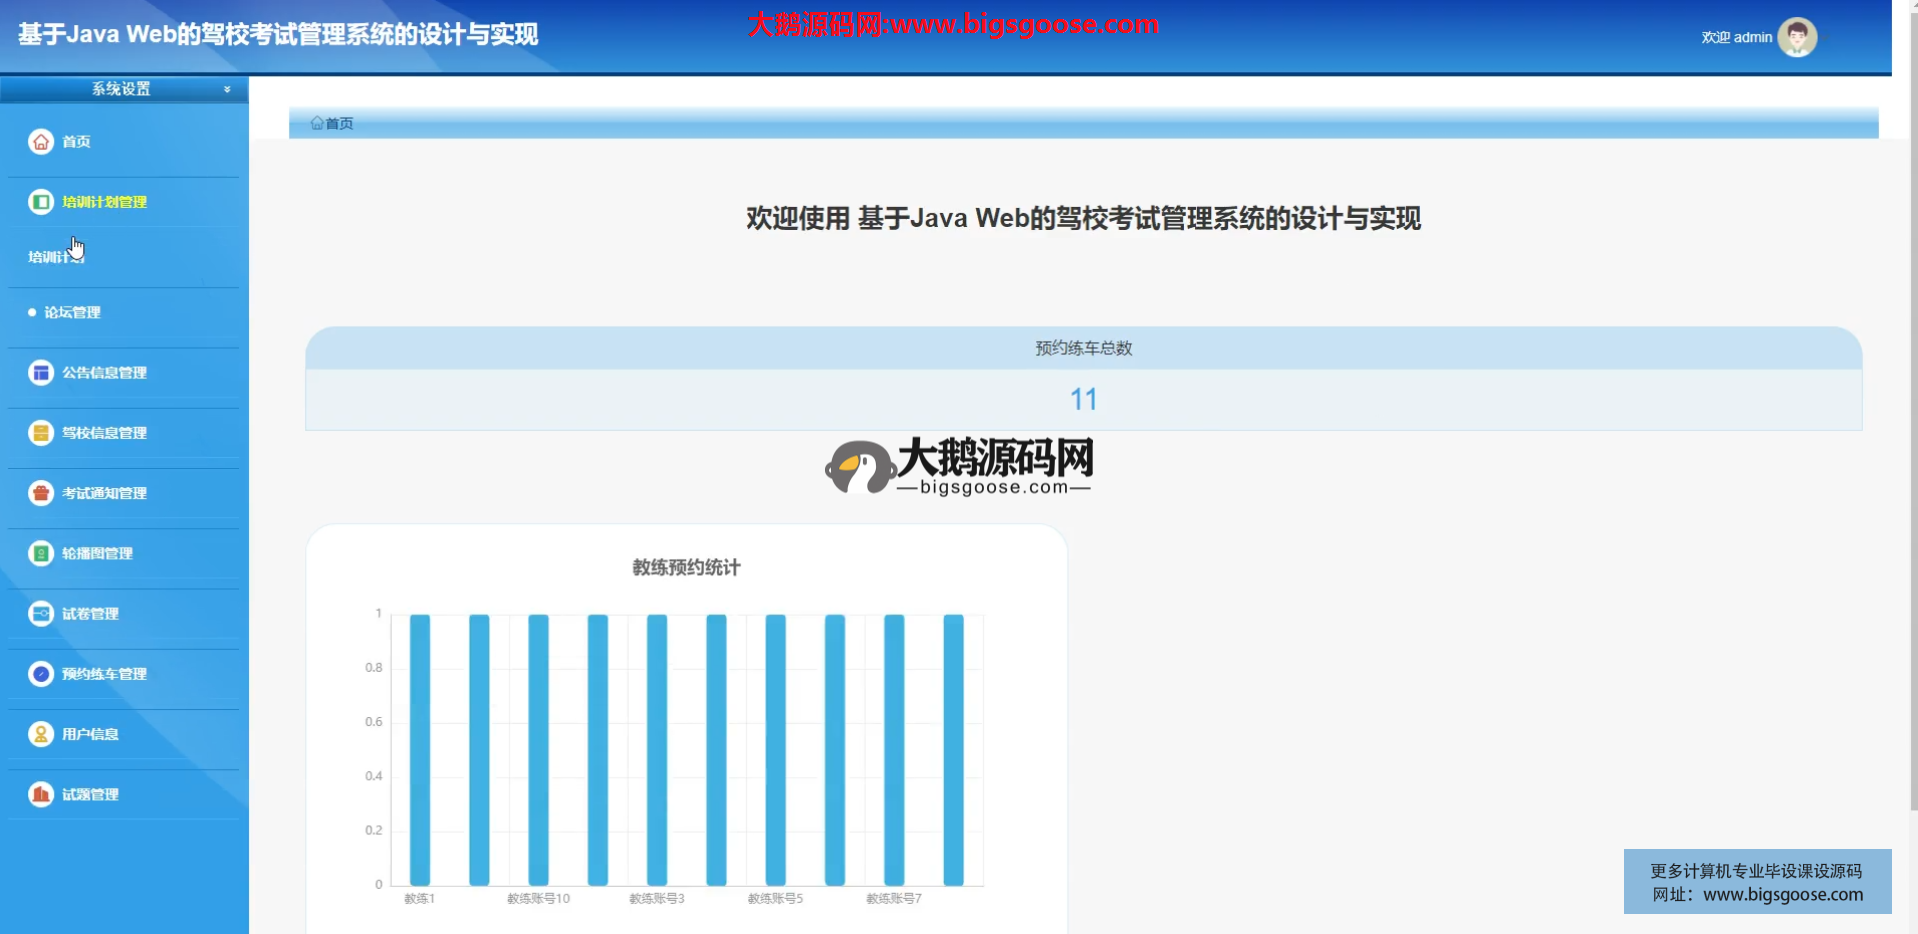Click the admin avatar picture
The width and height of the screenshot is (1918, 934).
point(1796,38)
